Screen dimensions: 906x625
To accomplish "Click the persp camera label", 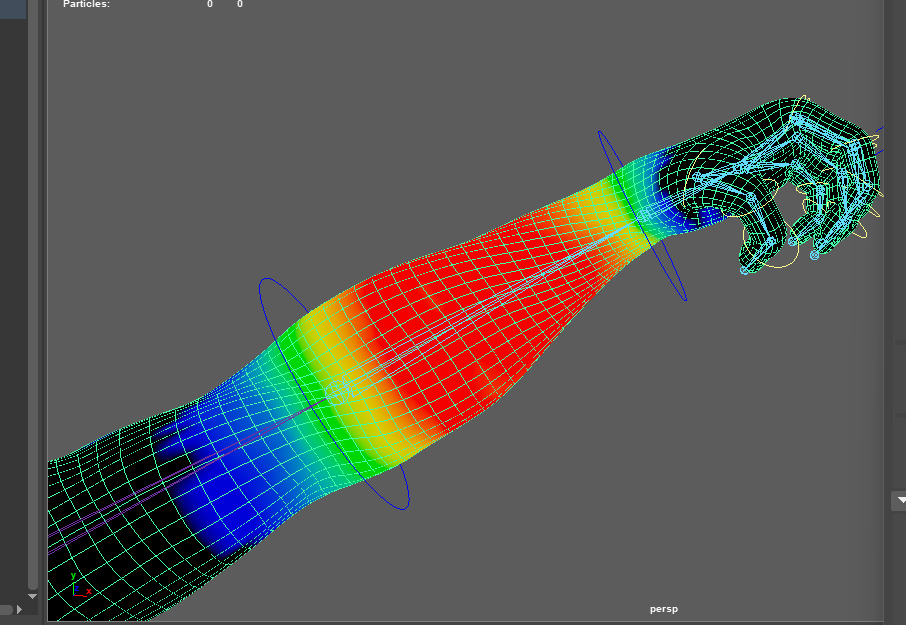I will (x=663, y=609).
